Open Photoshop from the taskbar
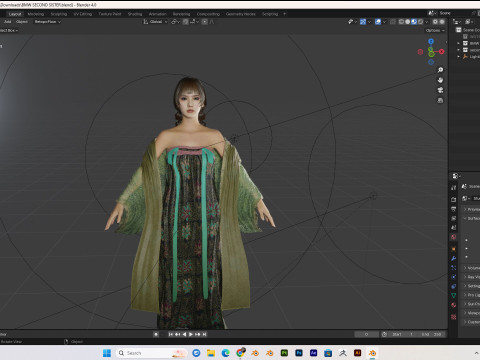480x360 pixels. (x=299, y=353)
